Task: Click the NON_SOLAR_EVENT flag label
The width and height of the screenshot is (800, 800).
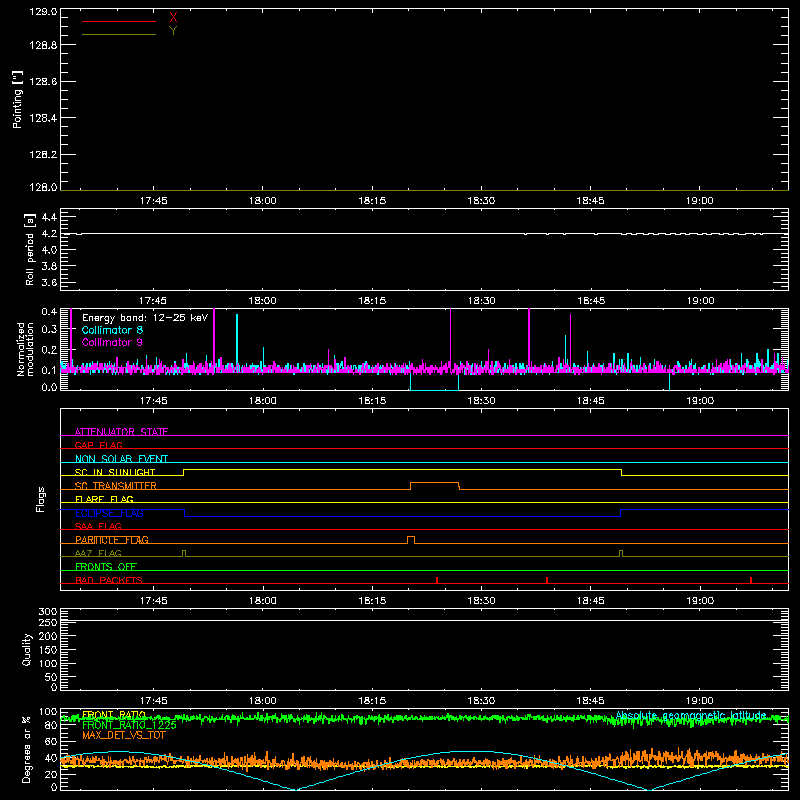Action: point(121,459)
